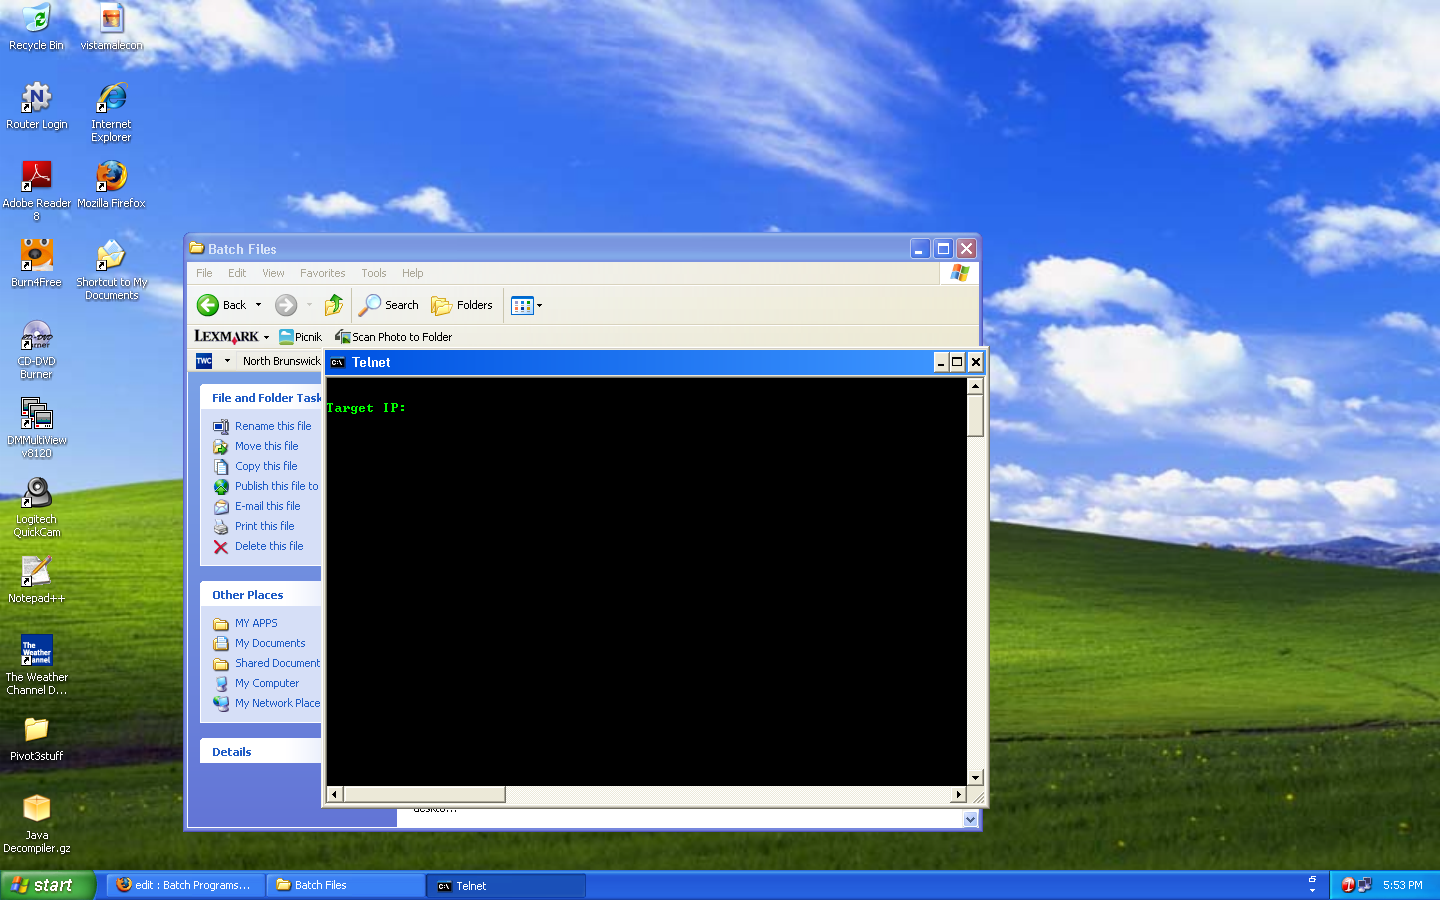Click the Back arrow in Batch Files

tap(222, 305)
